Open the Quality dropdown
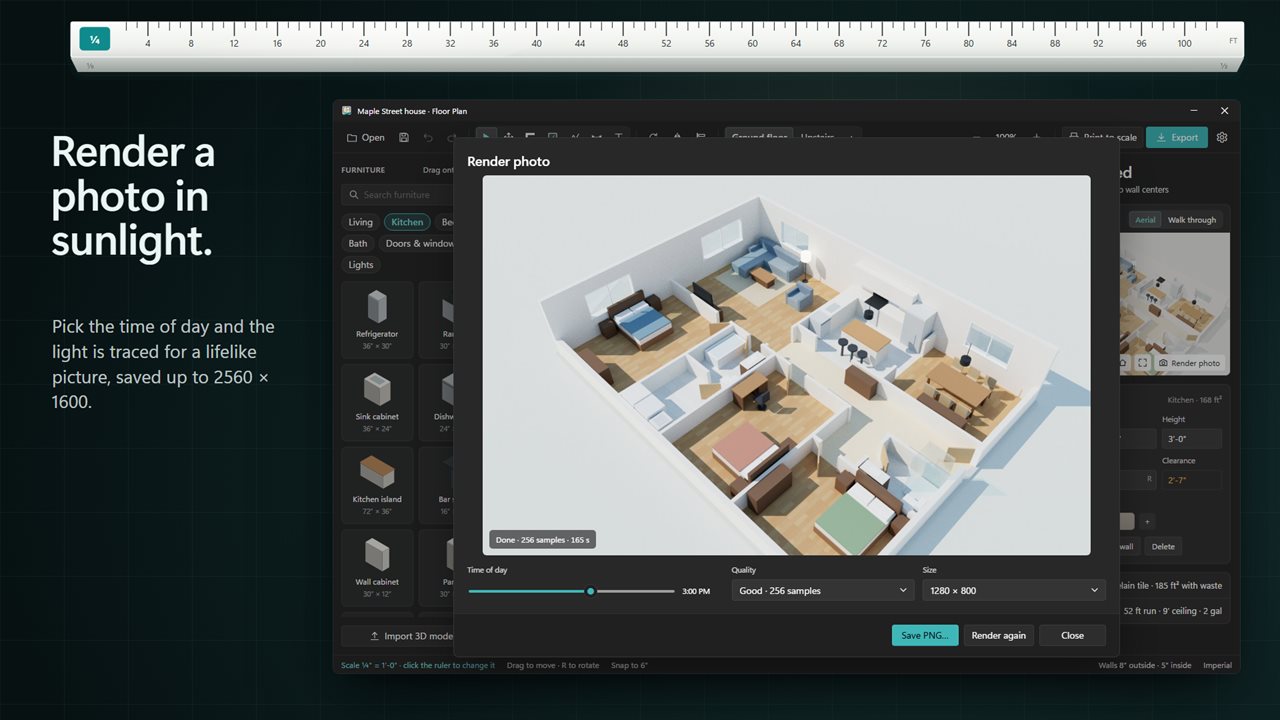 point(822,591)
